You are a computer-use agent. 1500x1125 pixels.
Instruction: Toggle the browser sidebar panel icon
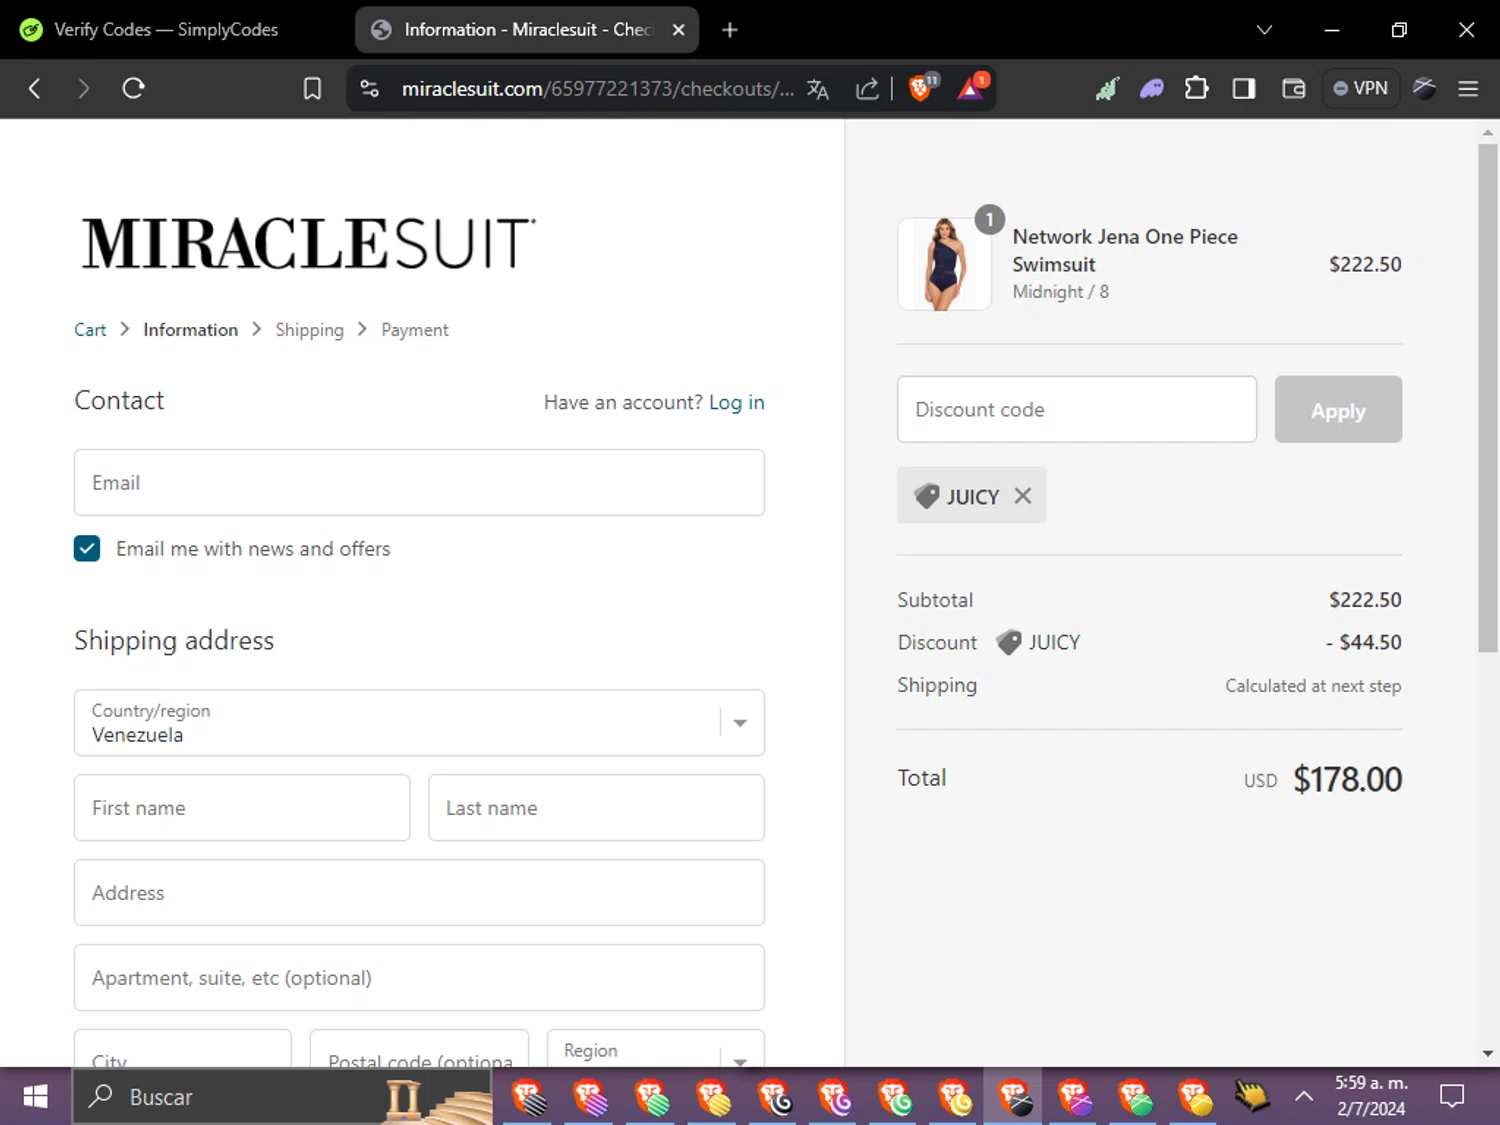(1243, 89)
